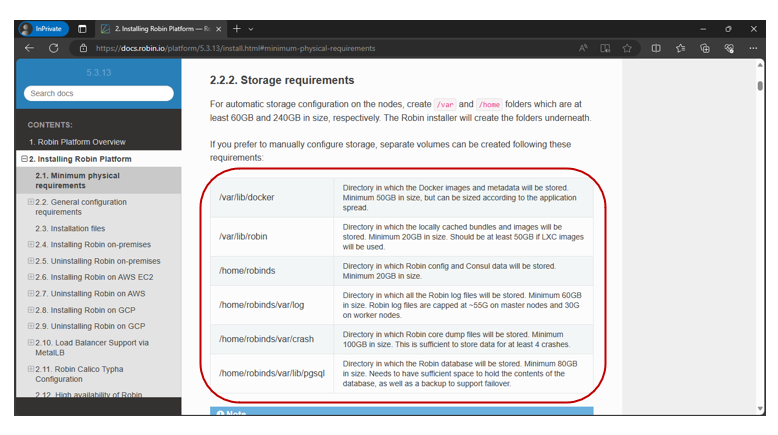Open version 5.3.13 link in sidebar
This screenshot has height=435, width=778.
99,72
